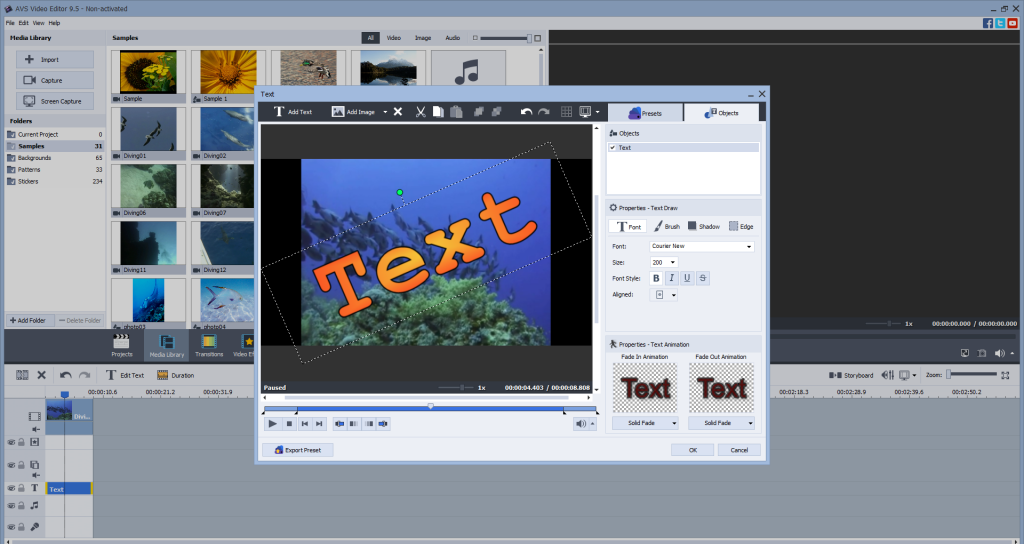Click the speaker volume icon
1024x544 pixels.
coord(581,424)
